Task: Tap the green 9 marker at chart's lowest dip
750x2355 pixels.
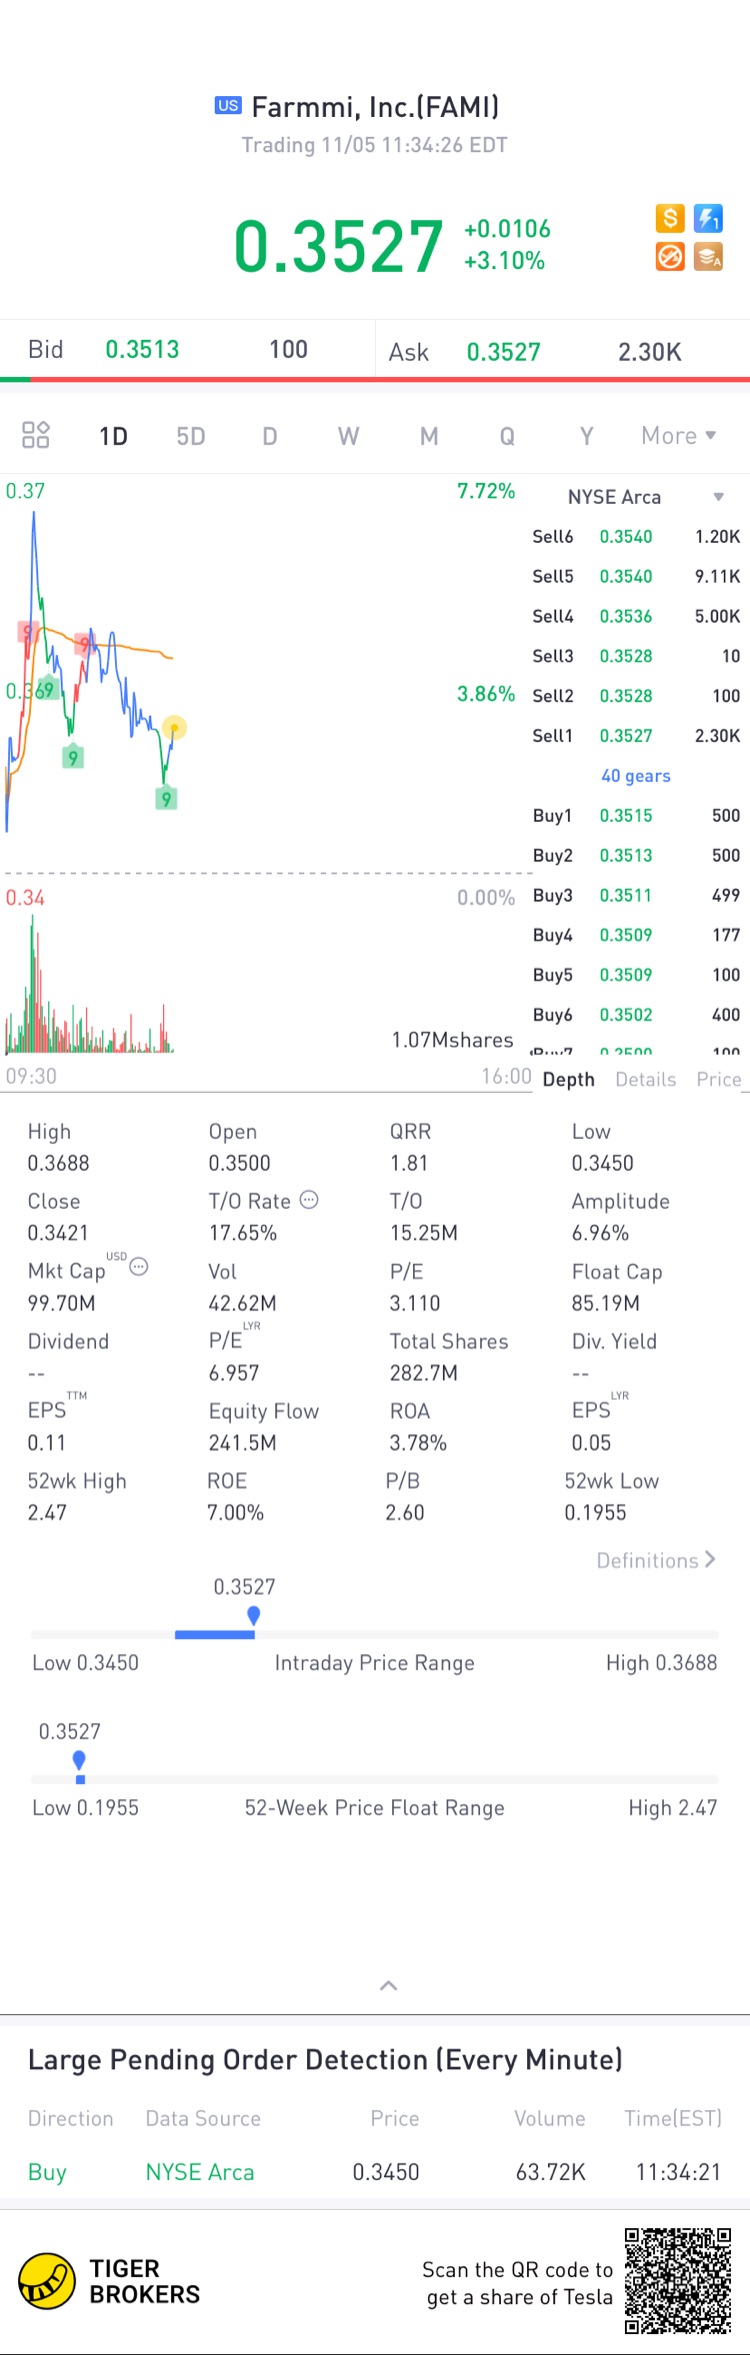Action: tap(167, 798)
